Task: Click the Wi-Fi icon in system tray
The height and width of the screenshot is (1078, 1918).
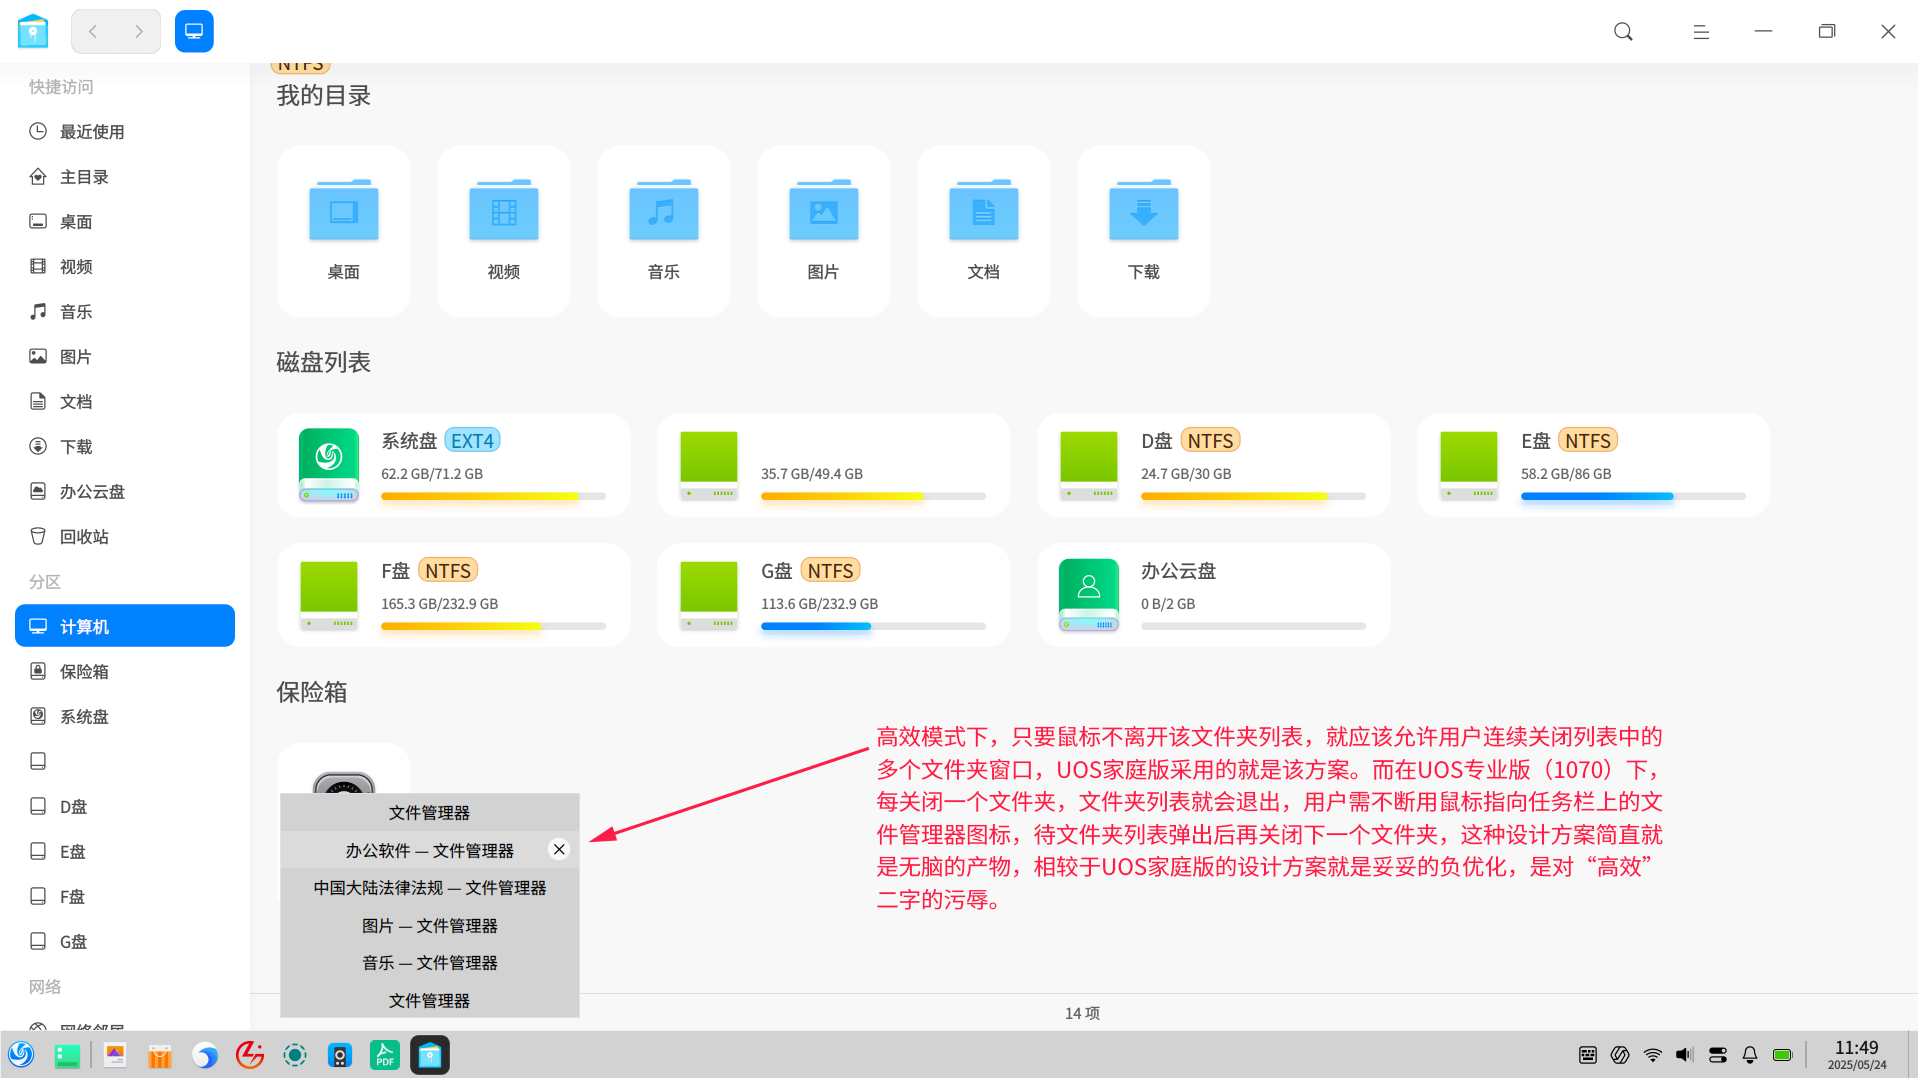Action: [1652, 1055]
